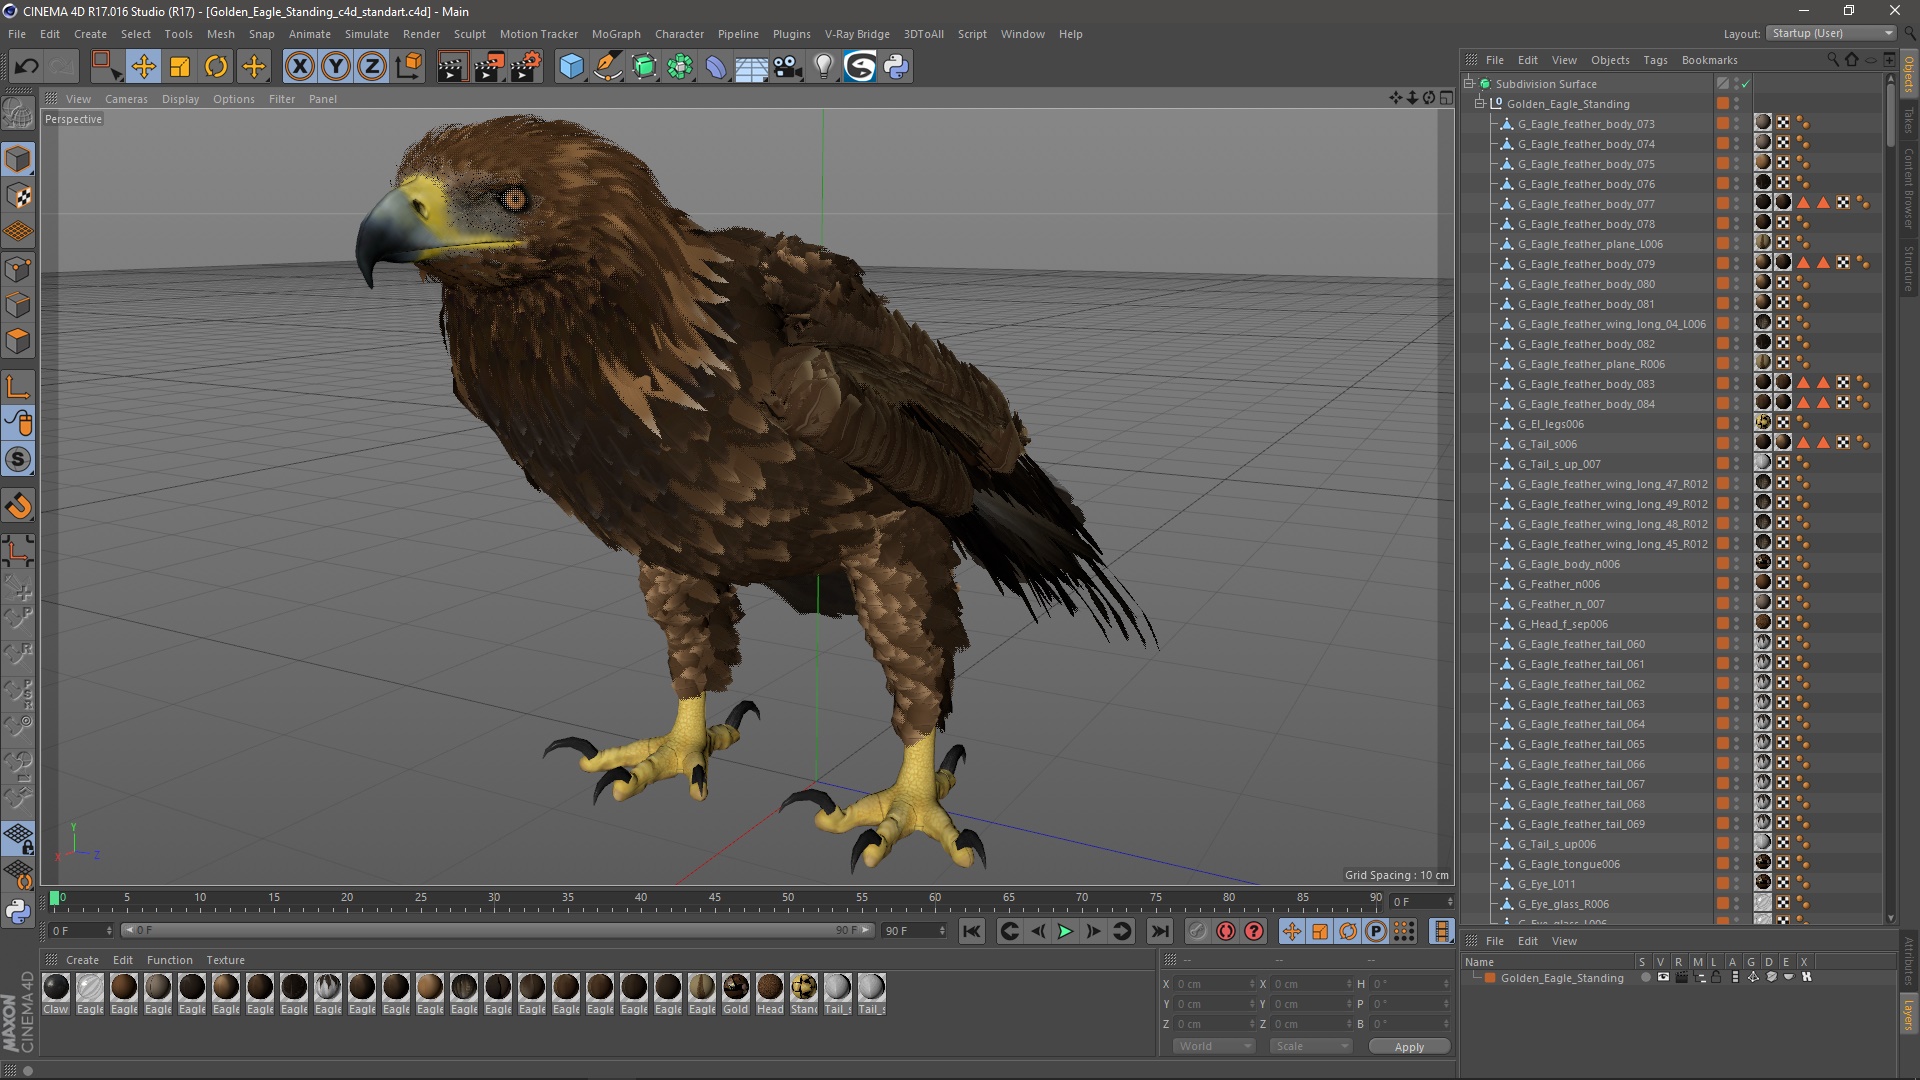Image resolution: width=1920 pixels, height=1080 pixels.
Task: Toggle Z axis lock icon
Action: click(x=372, y=67)
